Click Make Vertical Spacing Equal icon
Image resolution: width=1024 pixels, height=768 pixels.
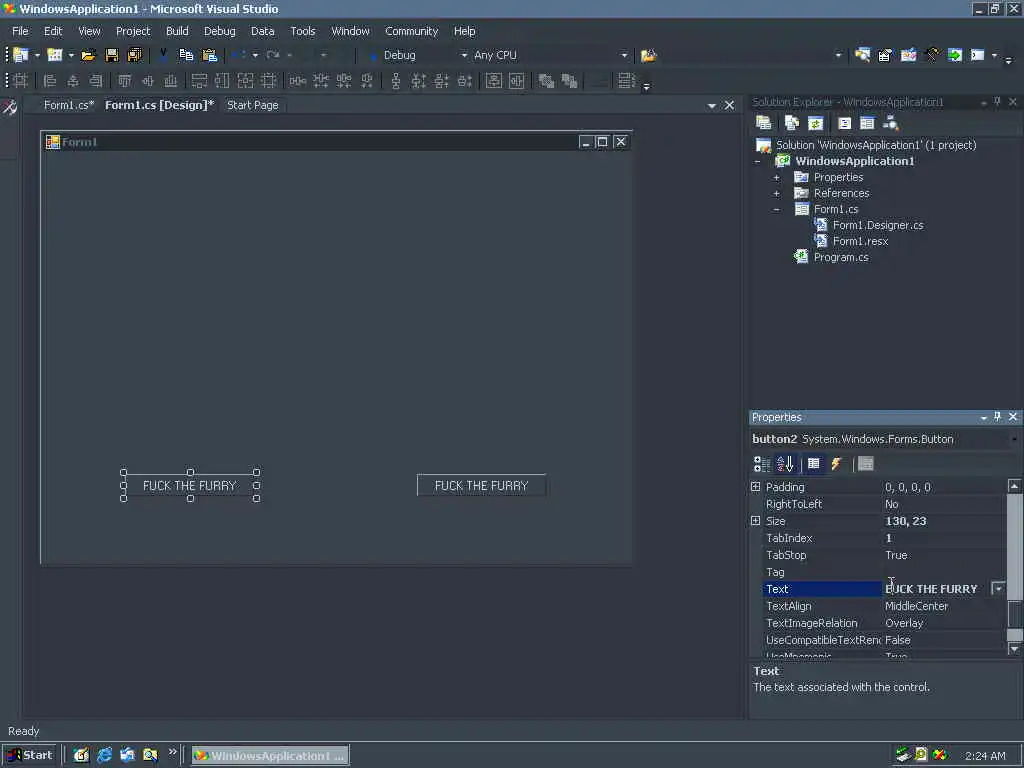point(396,81)
